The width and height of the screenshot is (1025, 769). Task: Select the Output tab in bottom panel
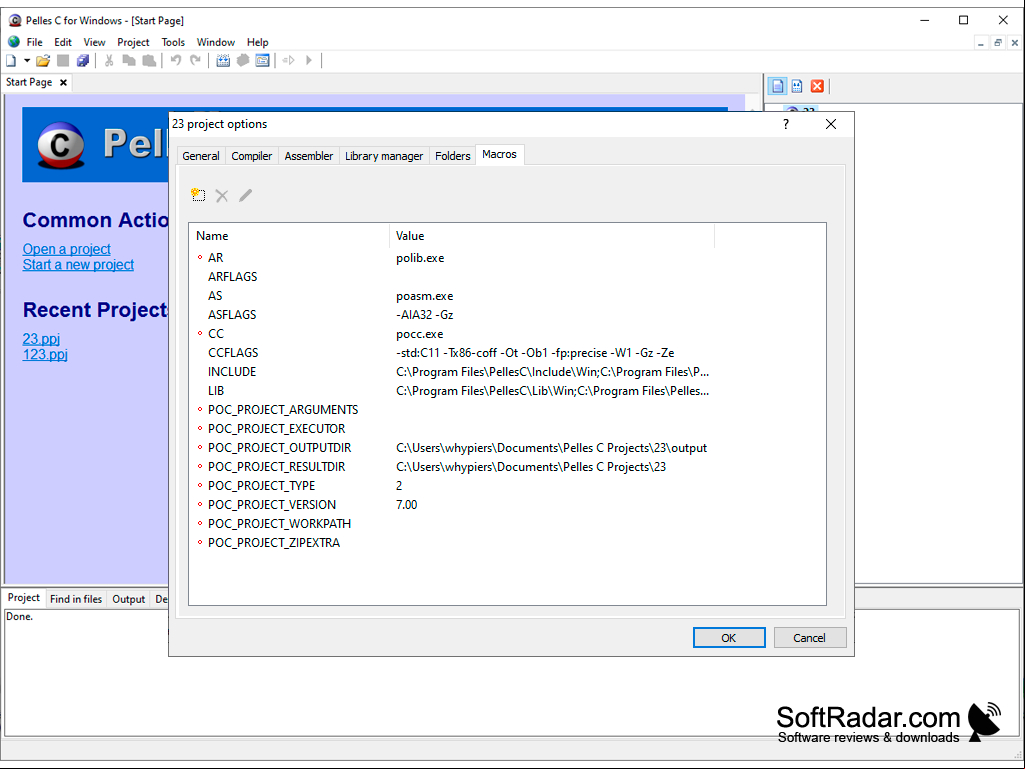click(x=129, y=599)
